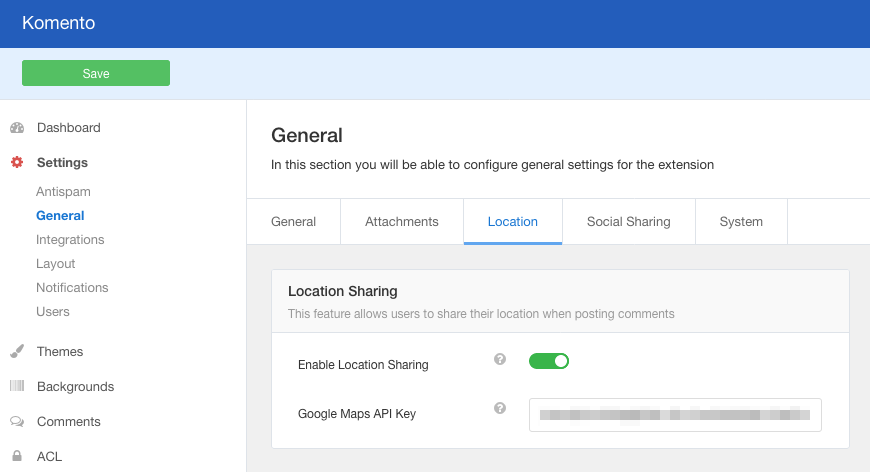Go to Antispam settings

click(63, 191)
